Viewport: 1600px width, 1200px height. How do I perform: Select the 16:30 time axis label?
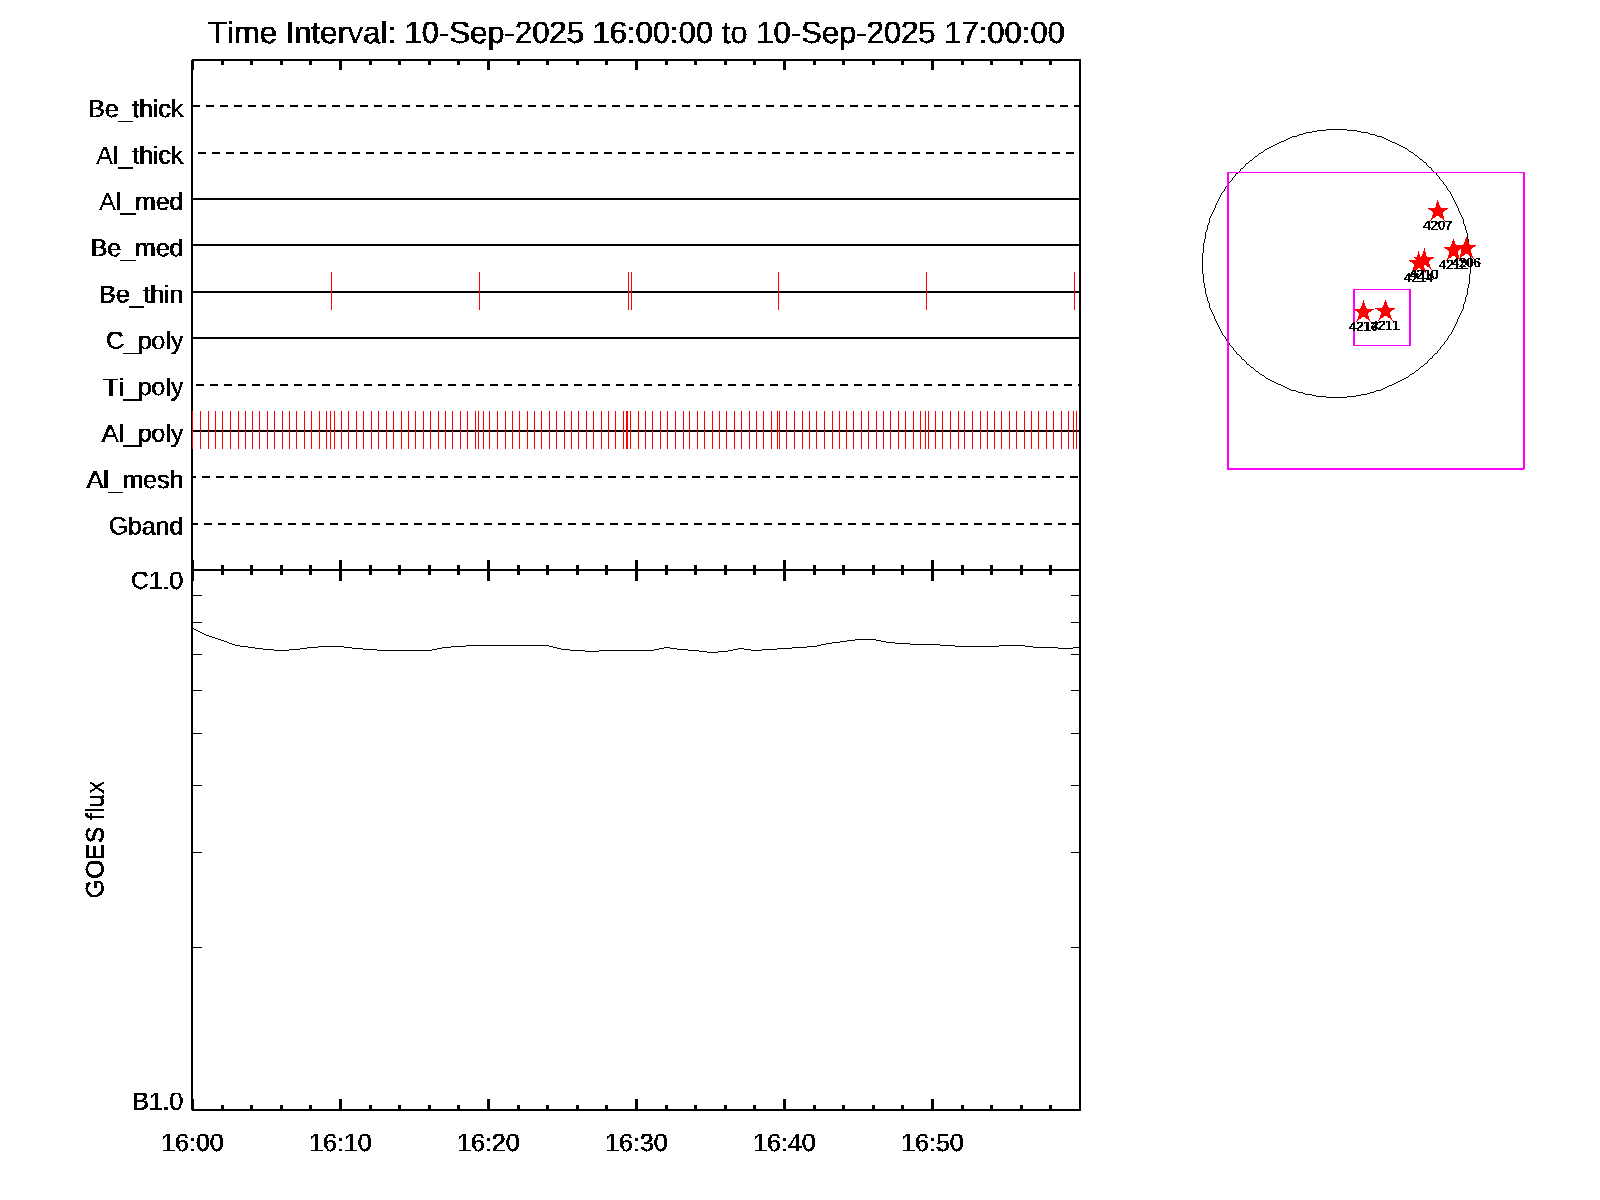point(636,1143)
